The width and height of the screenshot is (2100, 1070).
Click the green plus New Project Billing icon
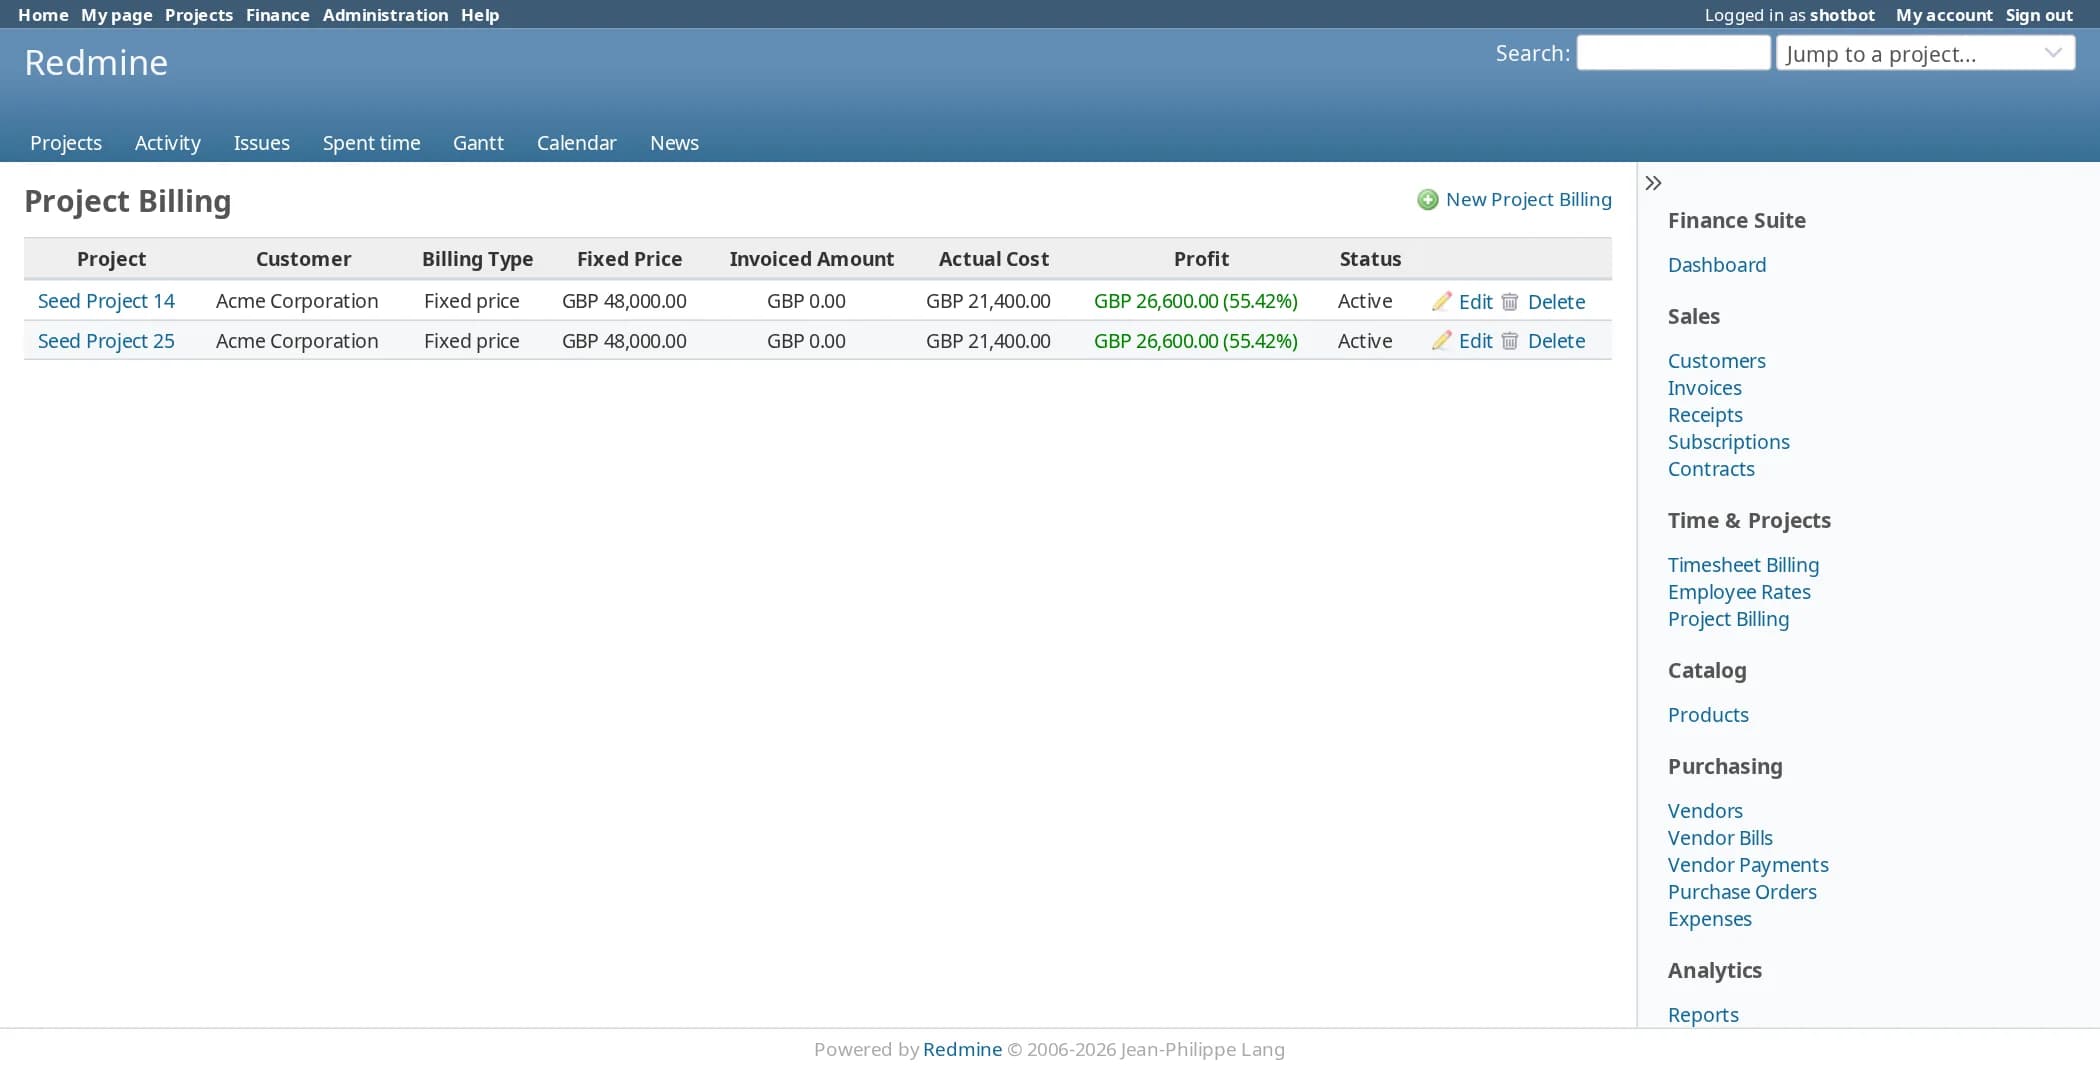click(1428, 200)
